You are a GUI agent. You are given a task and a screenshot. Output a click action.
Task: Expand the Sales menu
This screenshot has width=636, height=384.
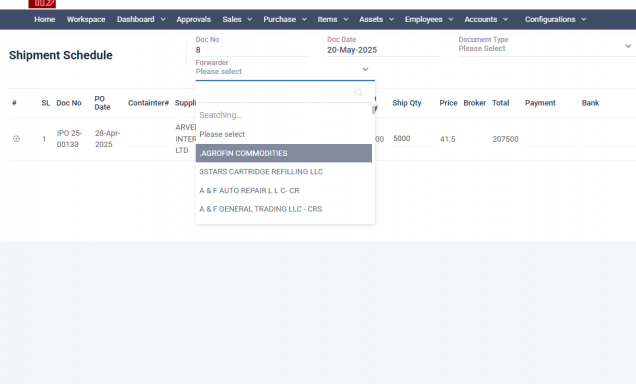(237, 19)
